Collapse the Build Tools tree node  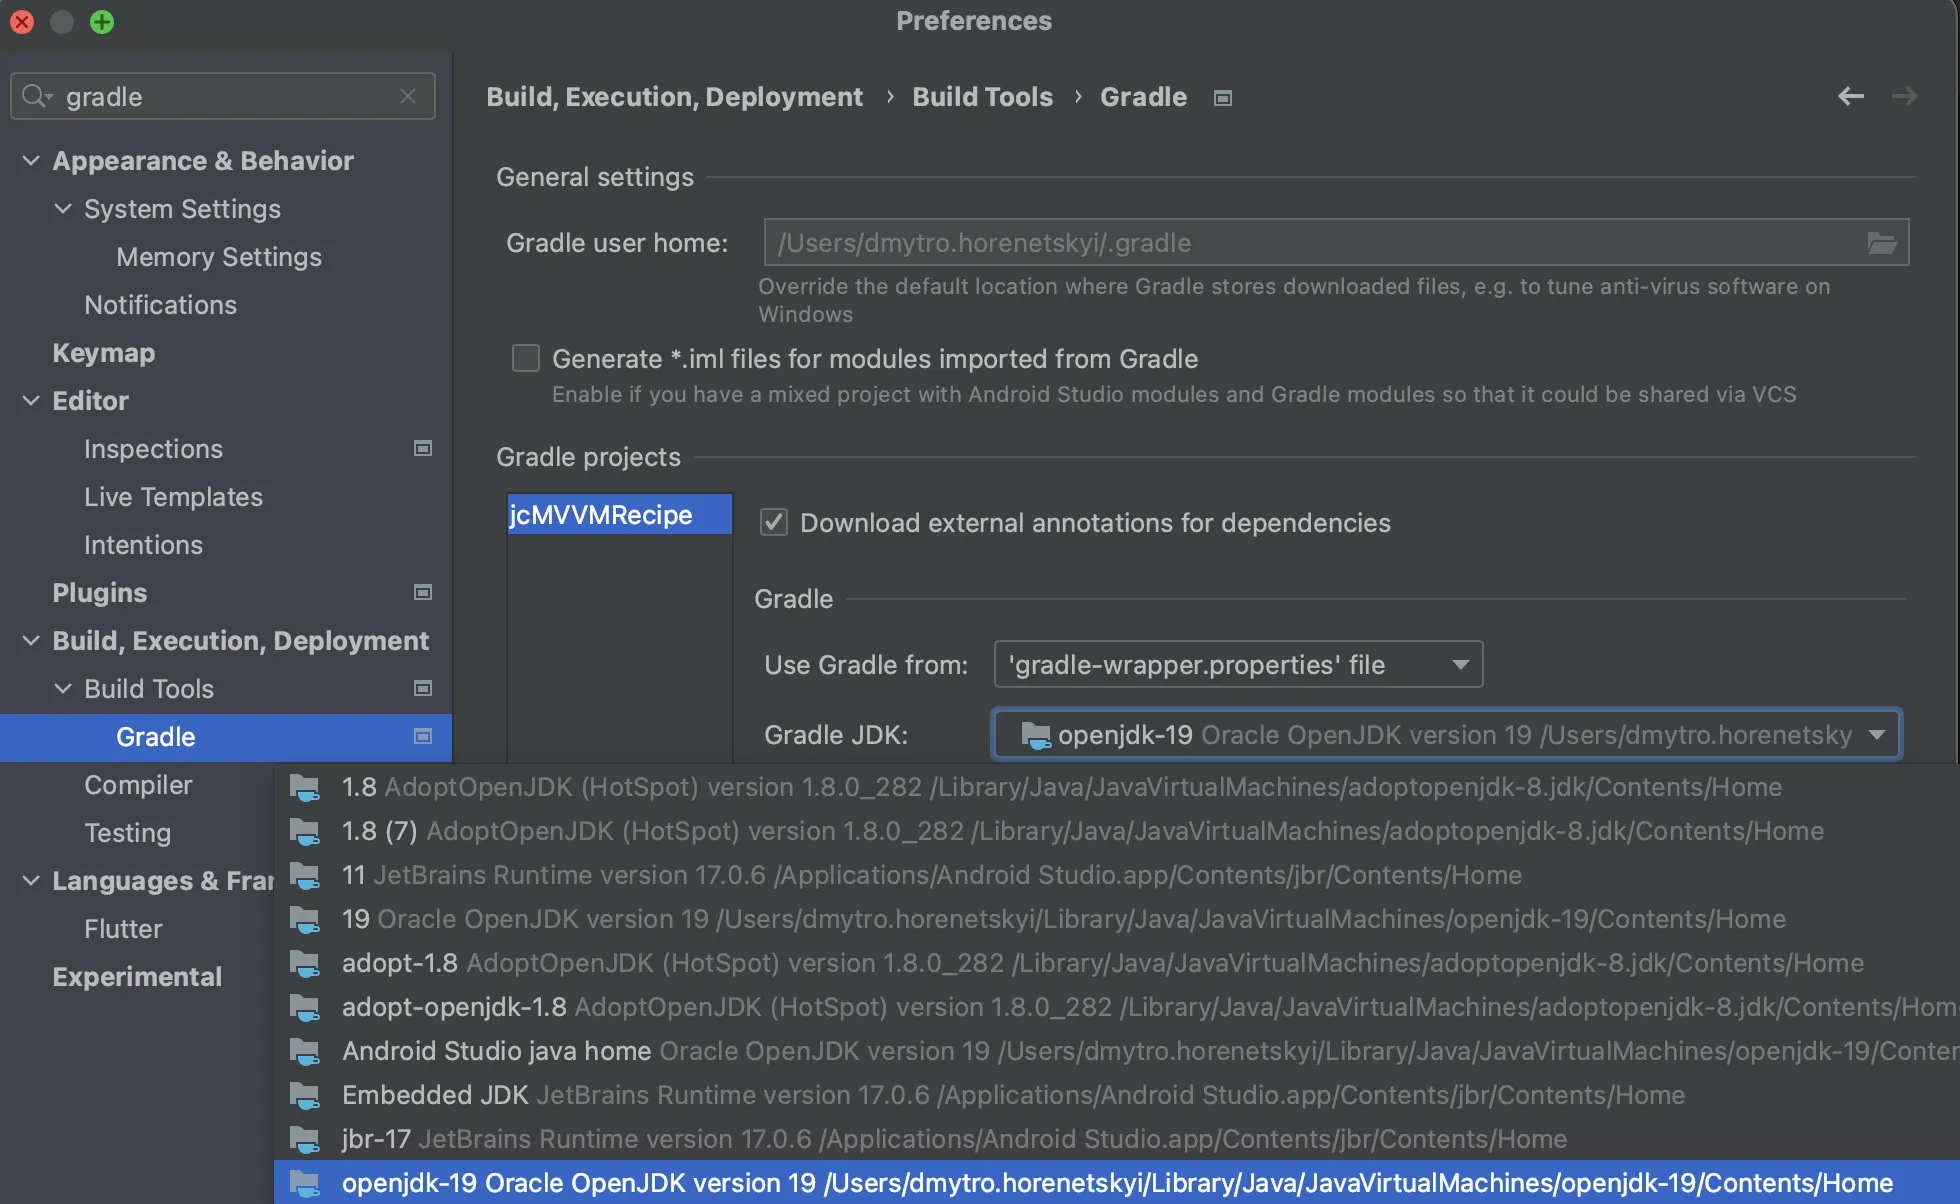tap(63, 689)
